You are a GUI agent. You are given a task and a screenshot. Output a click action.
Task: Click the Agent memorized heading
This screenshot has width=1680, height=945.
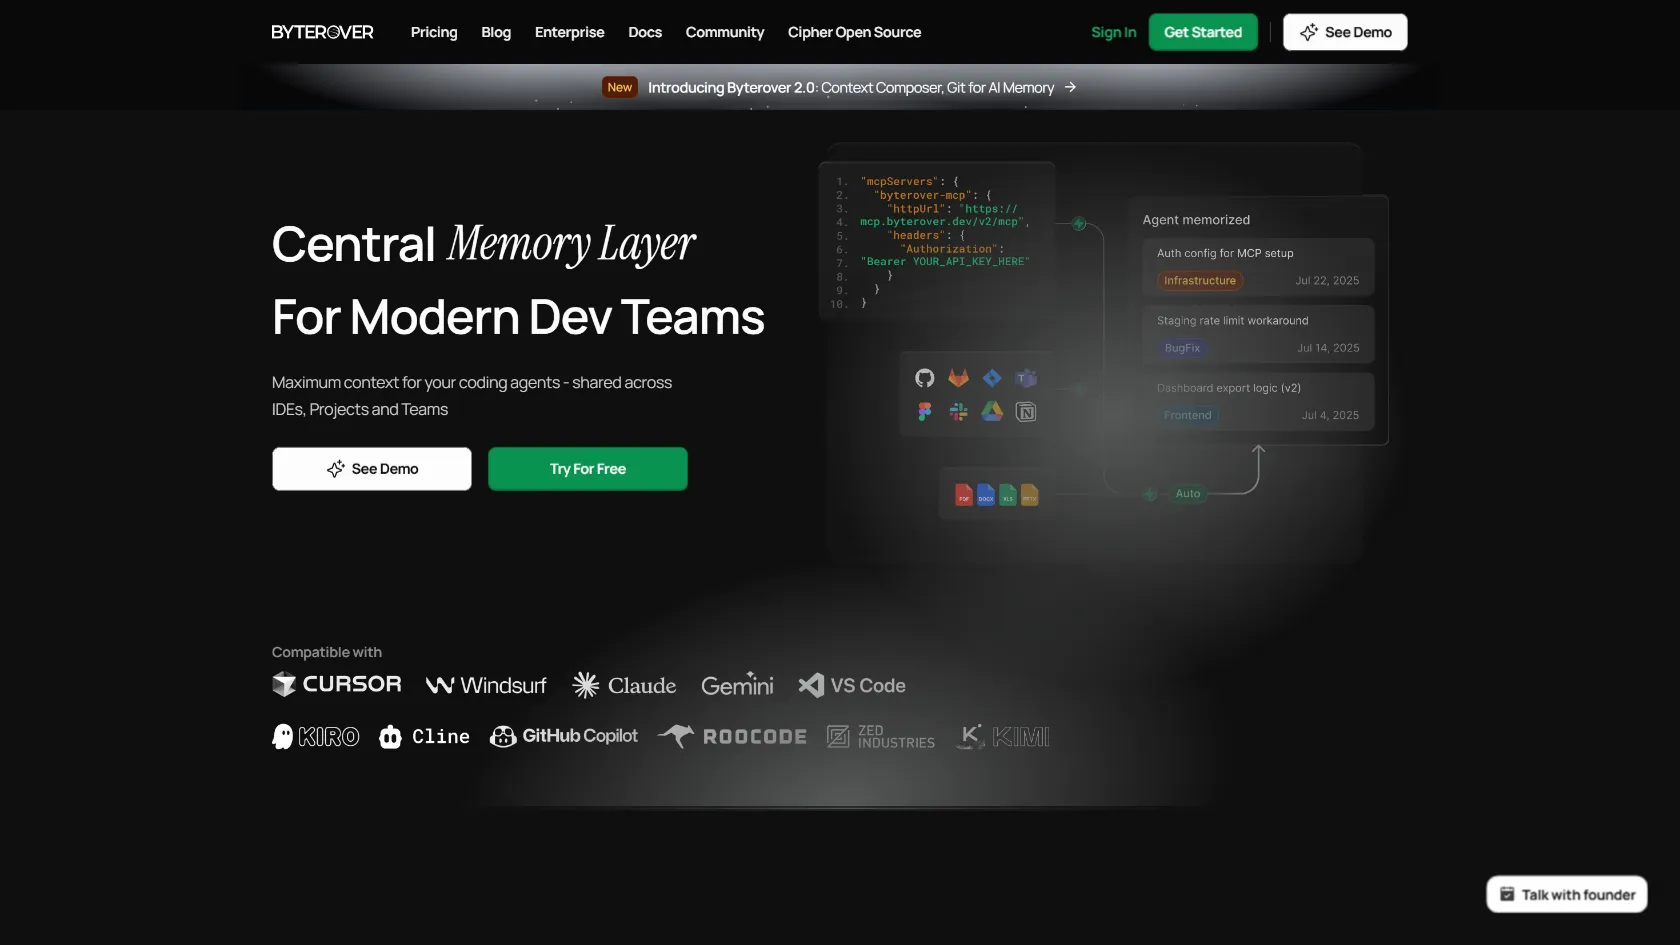coord(1196,220)
